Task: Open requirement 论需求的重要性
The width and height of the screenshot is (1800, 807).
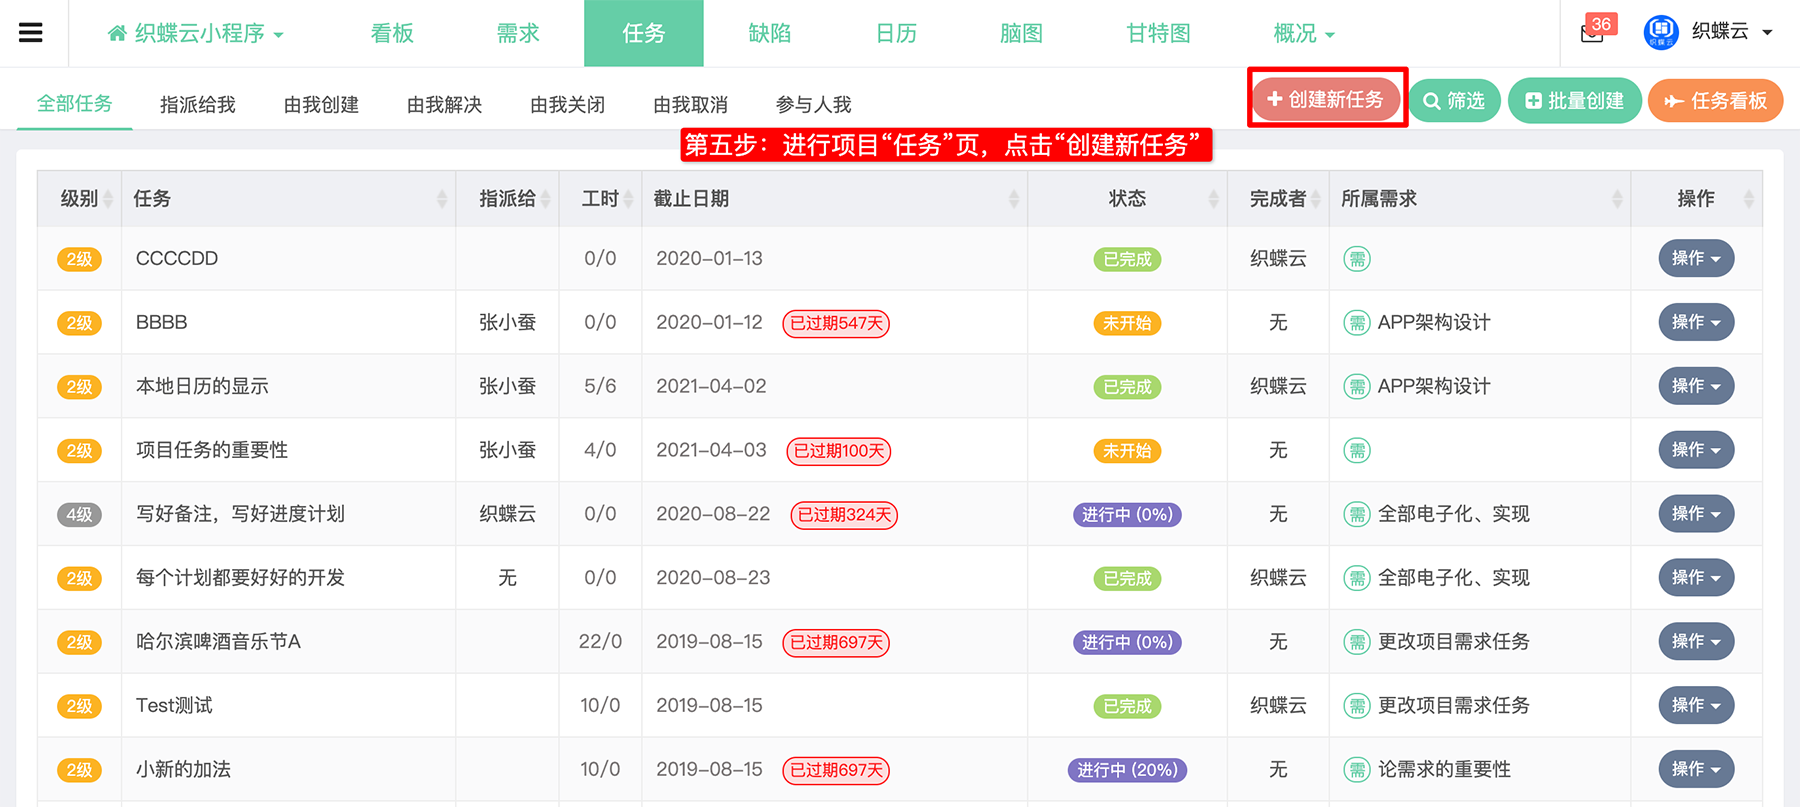Action: point(1444,770)
